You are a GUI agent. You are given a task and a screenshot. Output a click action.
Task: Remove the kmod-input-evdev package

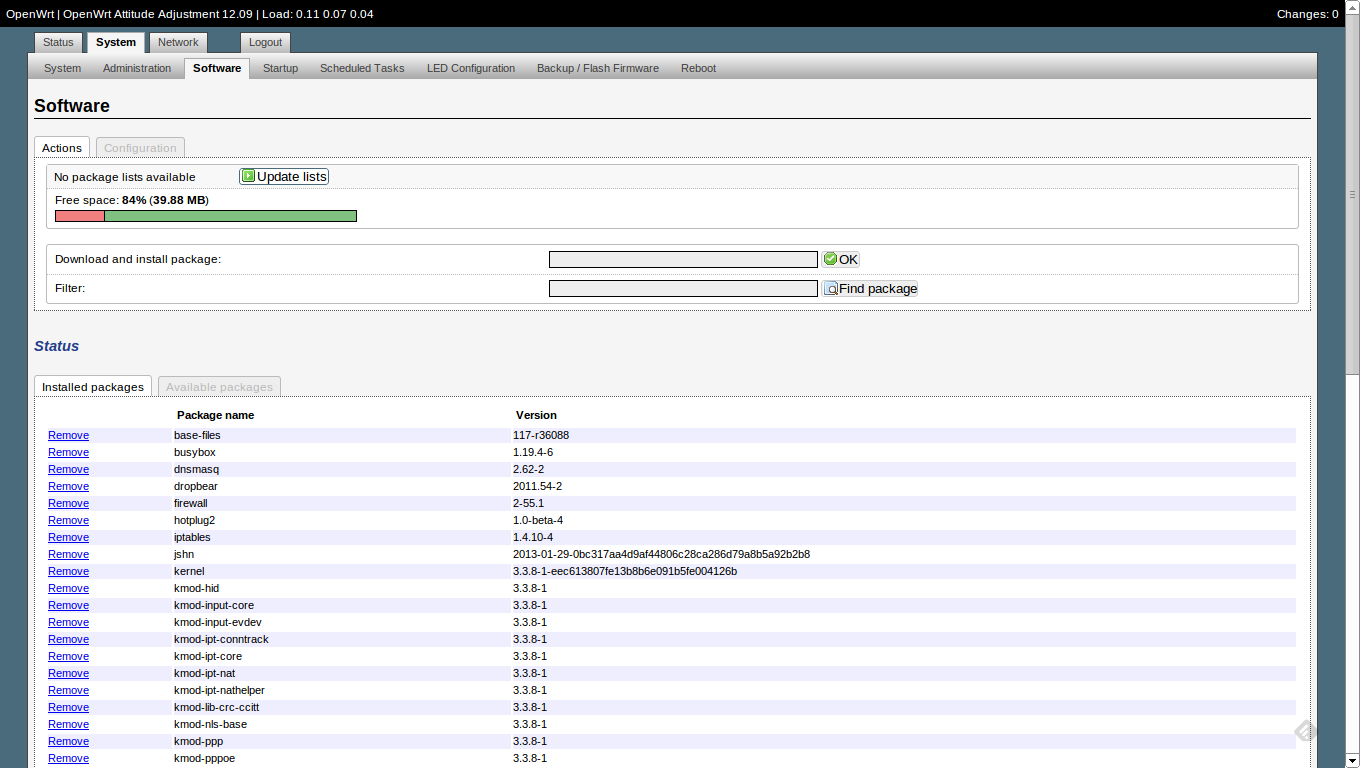[68, 622]
